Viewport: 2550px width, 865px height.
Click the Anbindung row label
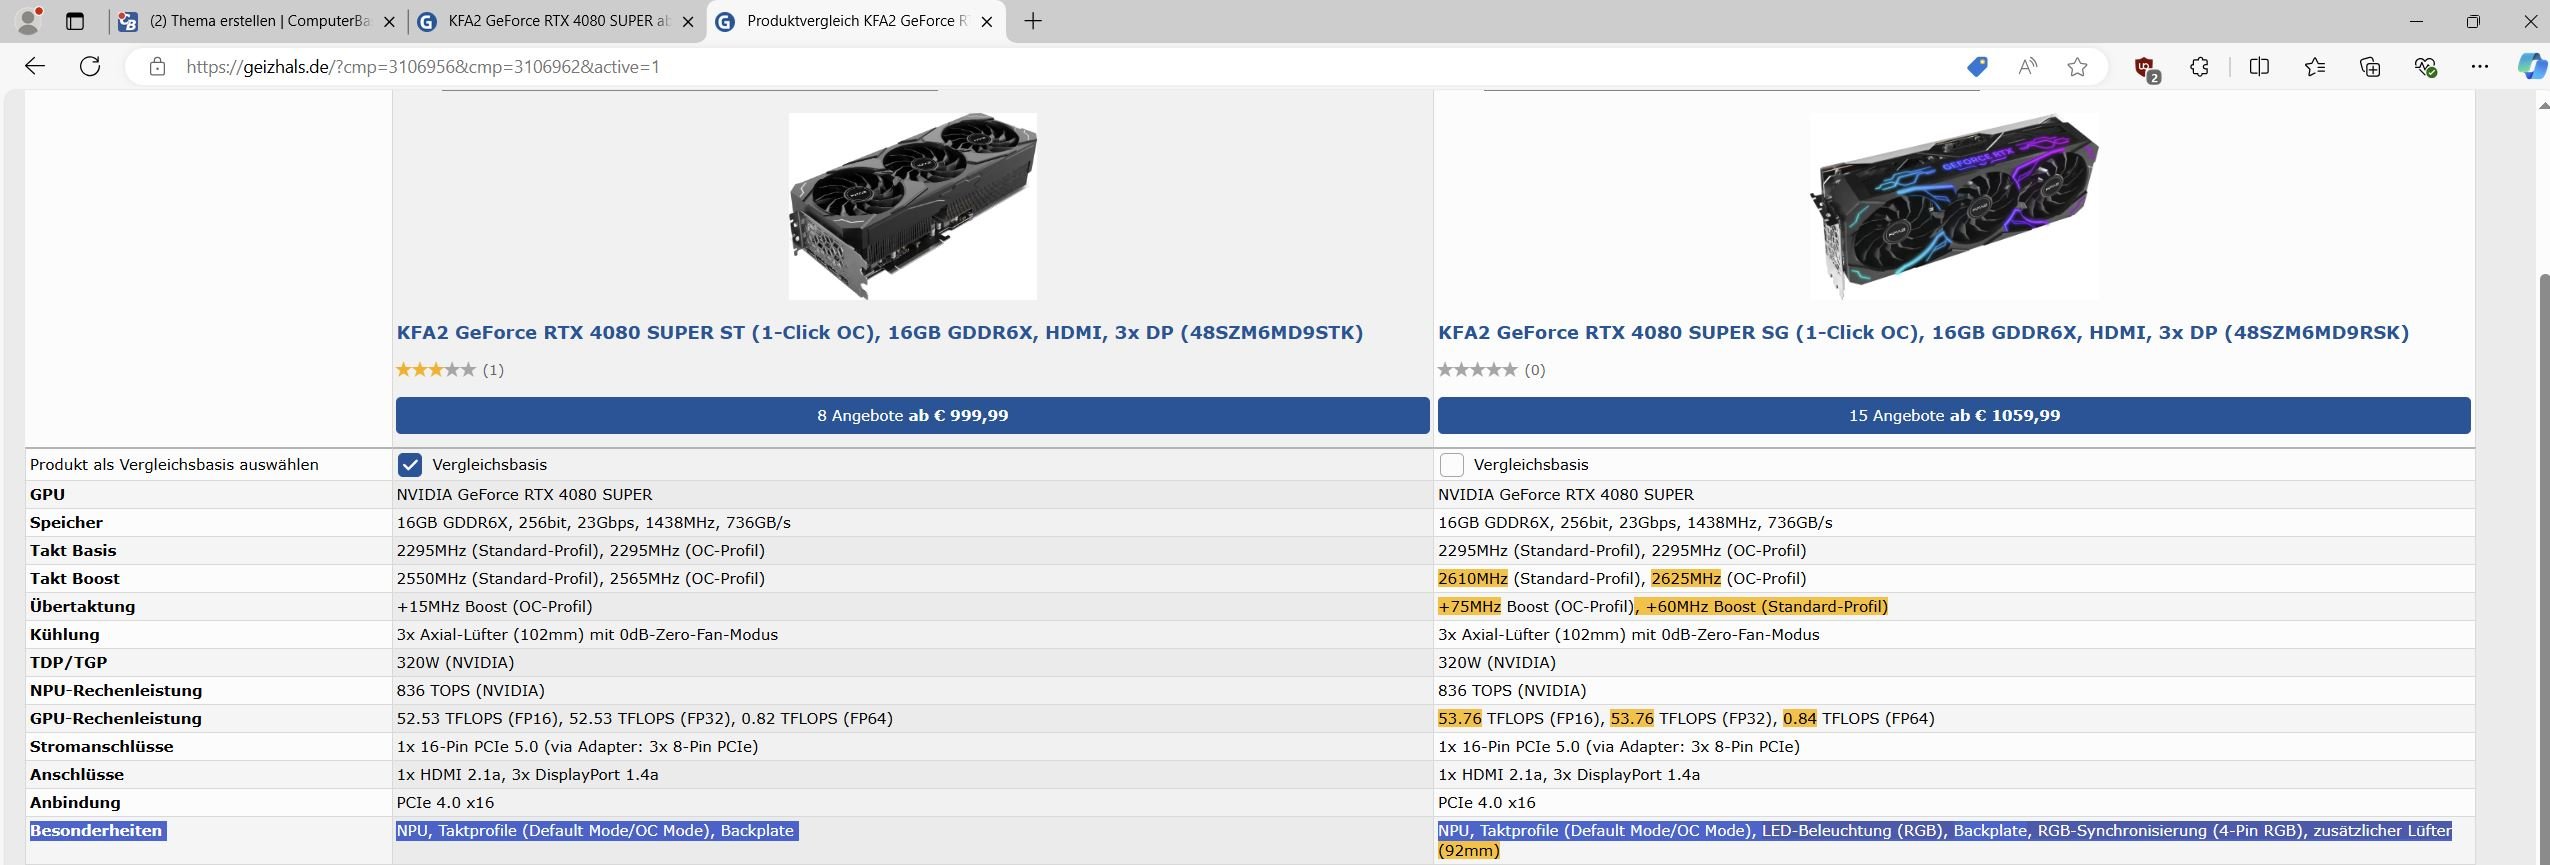[x=75, y=803]
